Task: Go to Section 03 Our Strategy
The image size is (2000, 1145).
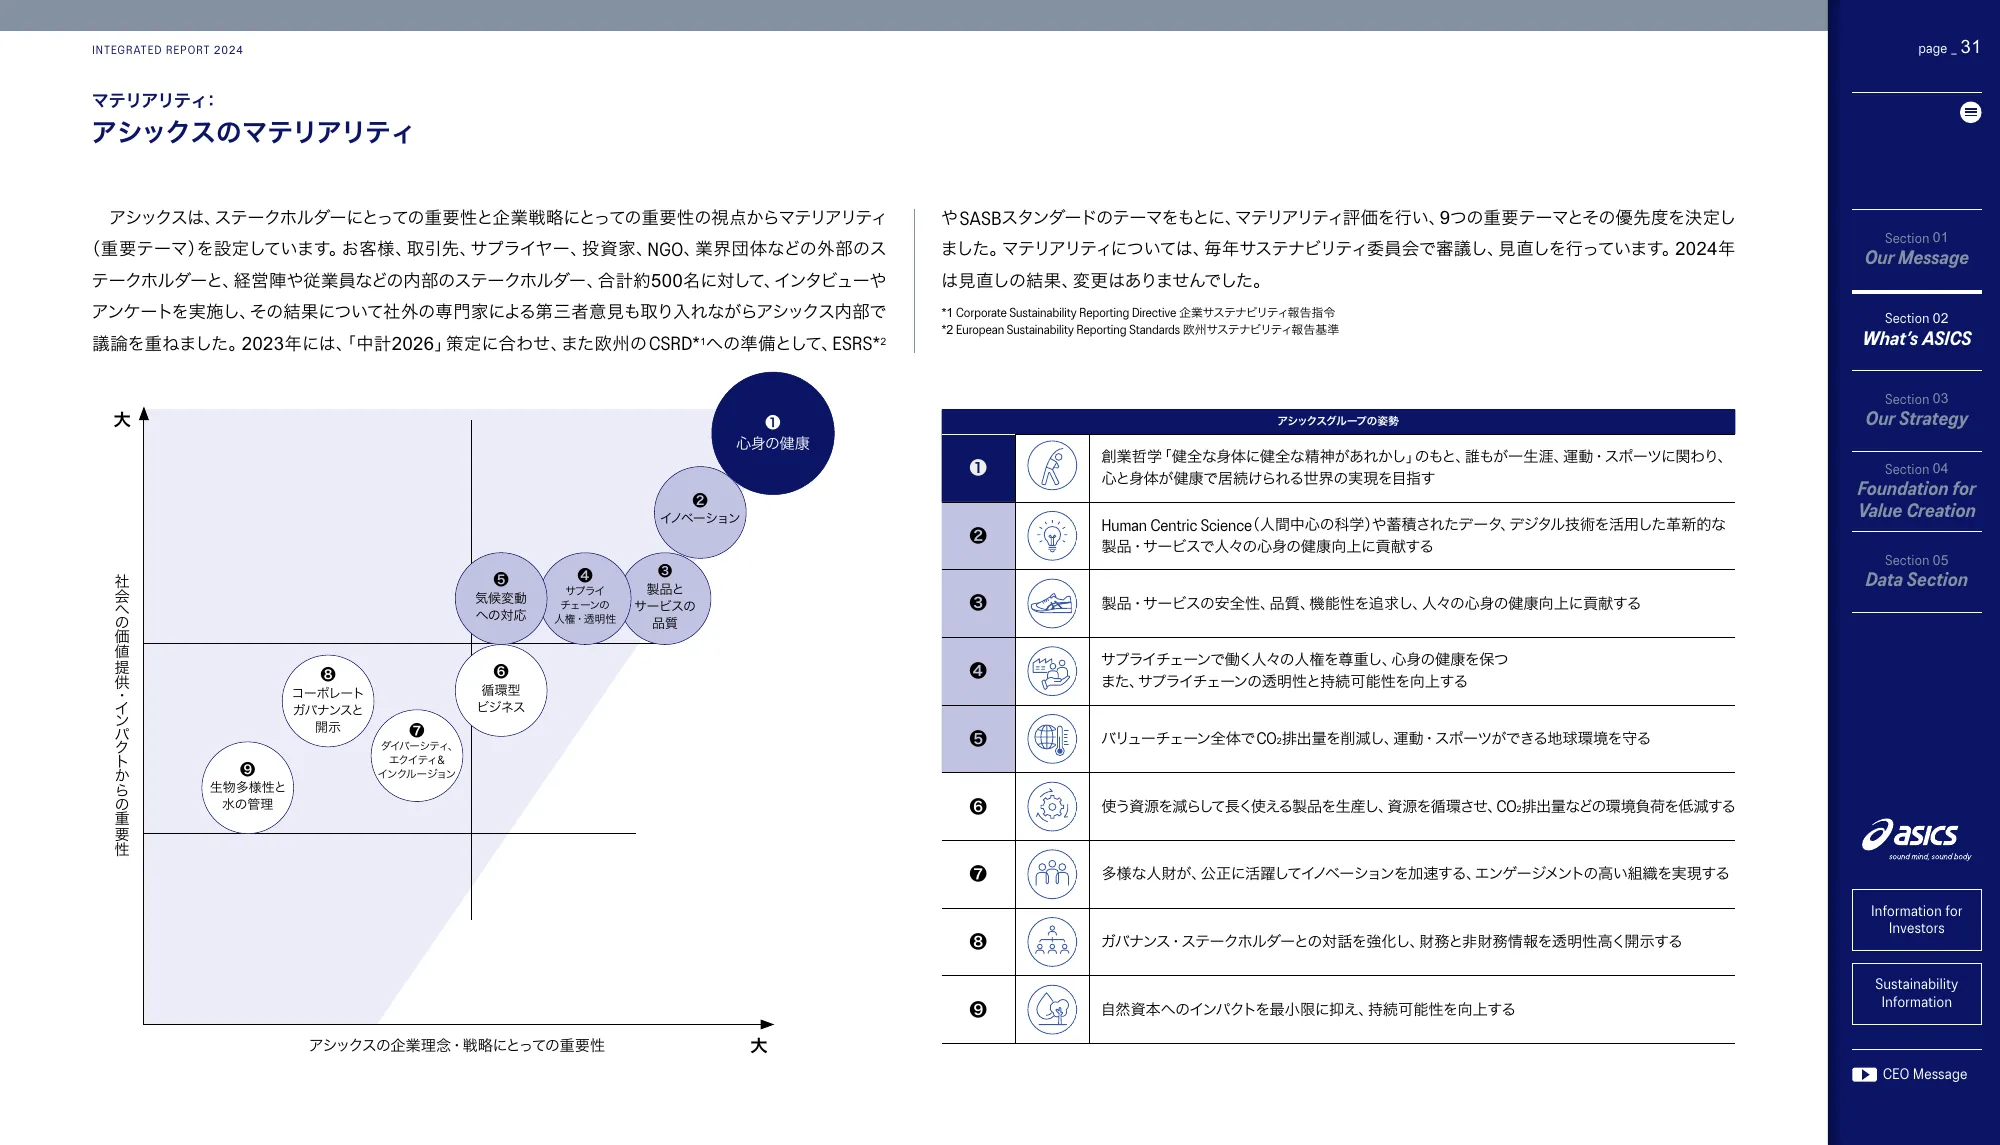Action: (x=1916, y=410)
